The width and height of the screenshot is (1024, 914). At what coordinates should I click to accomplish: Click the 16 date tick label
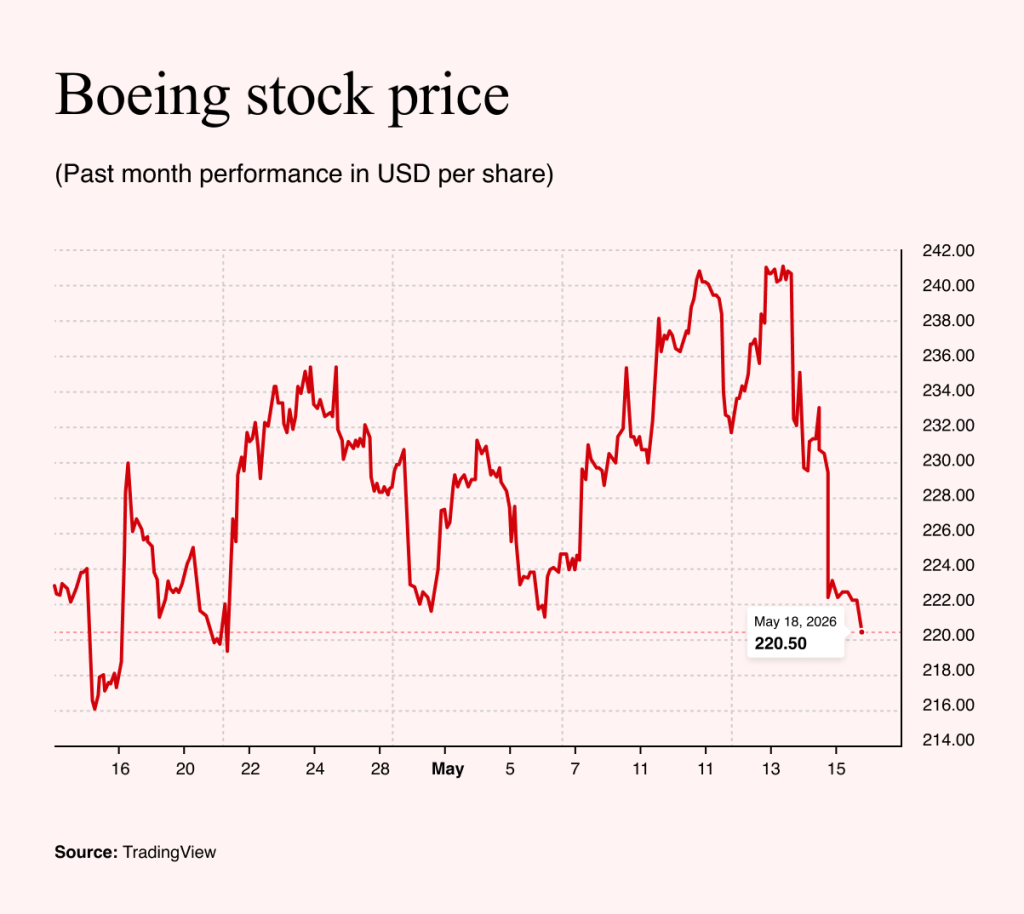pyautogui.click(x=120, y=769)
